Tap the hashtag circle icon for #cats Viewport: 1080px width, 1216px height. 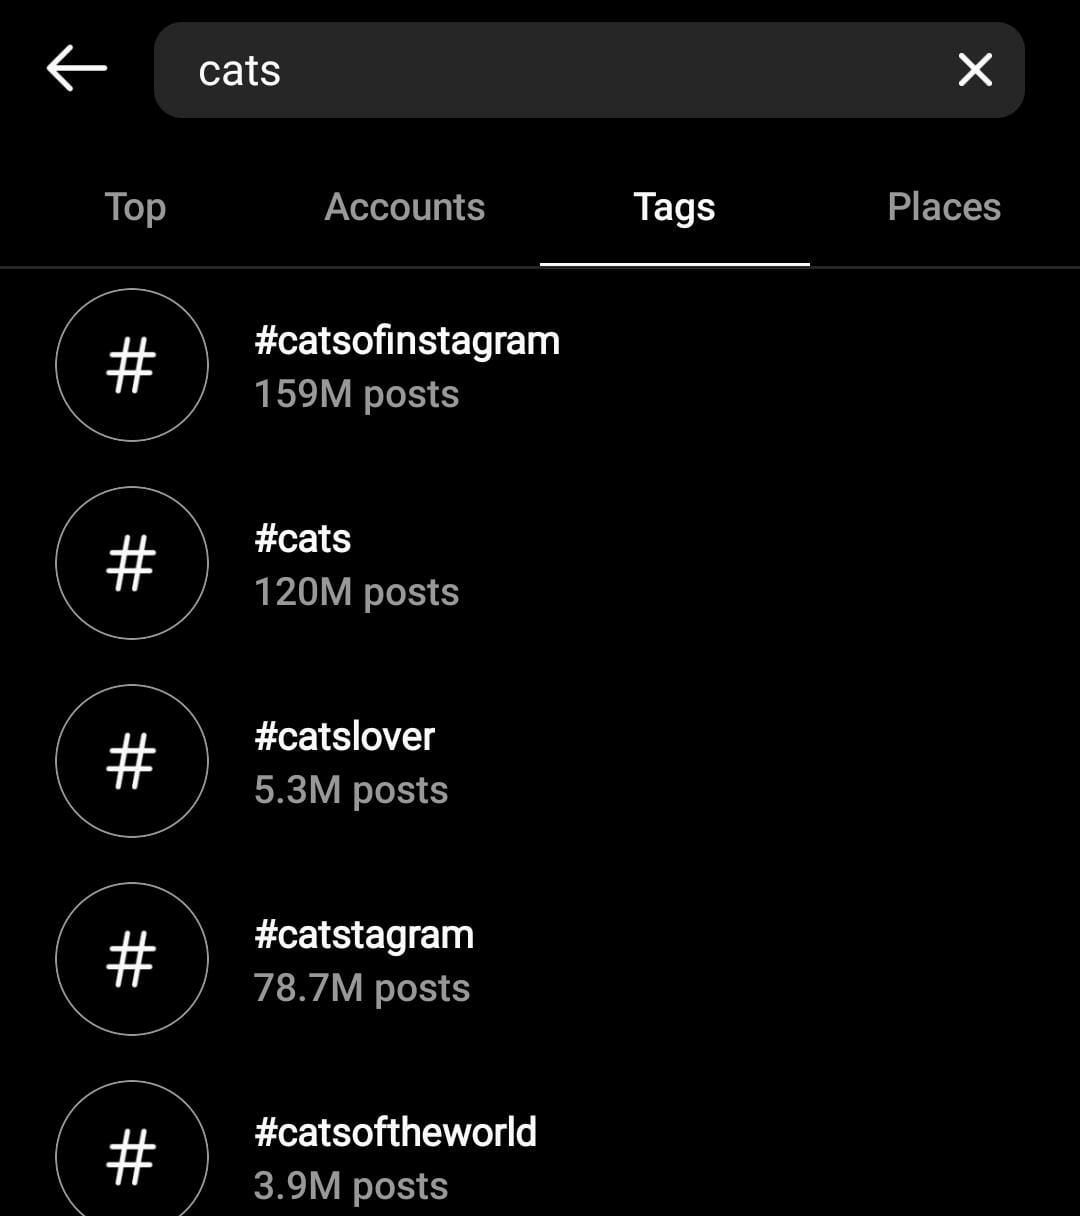pyautogui.click(x=132, y=563)
